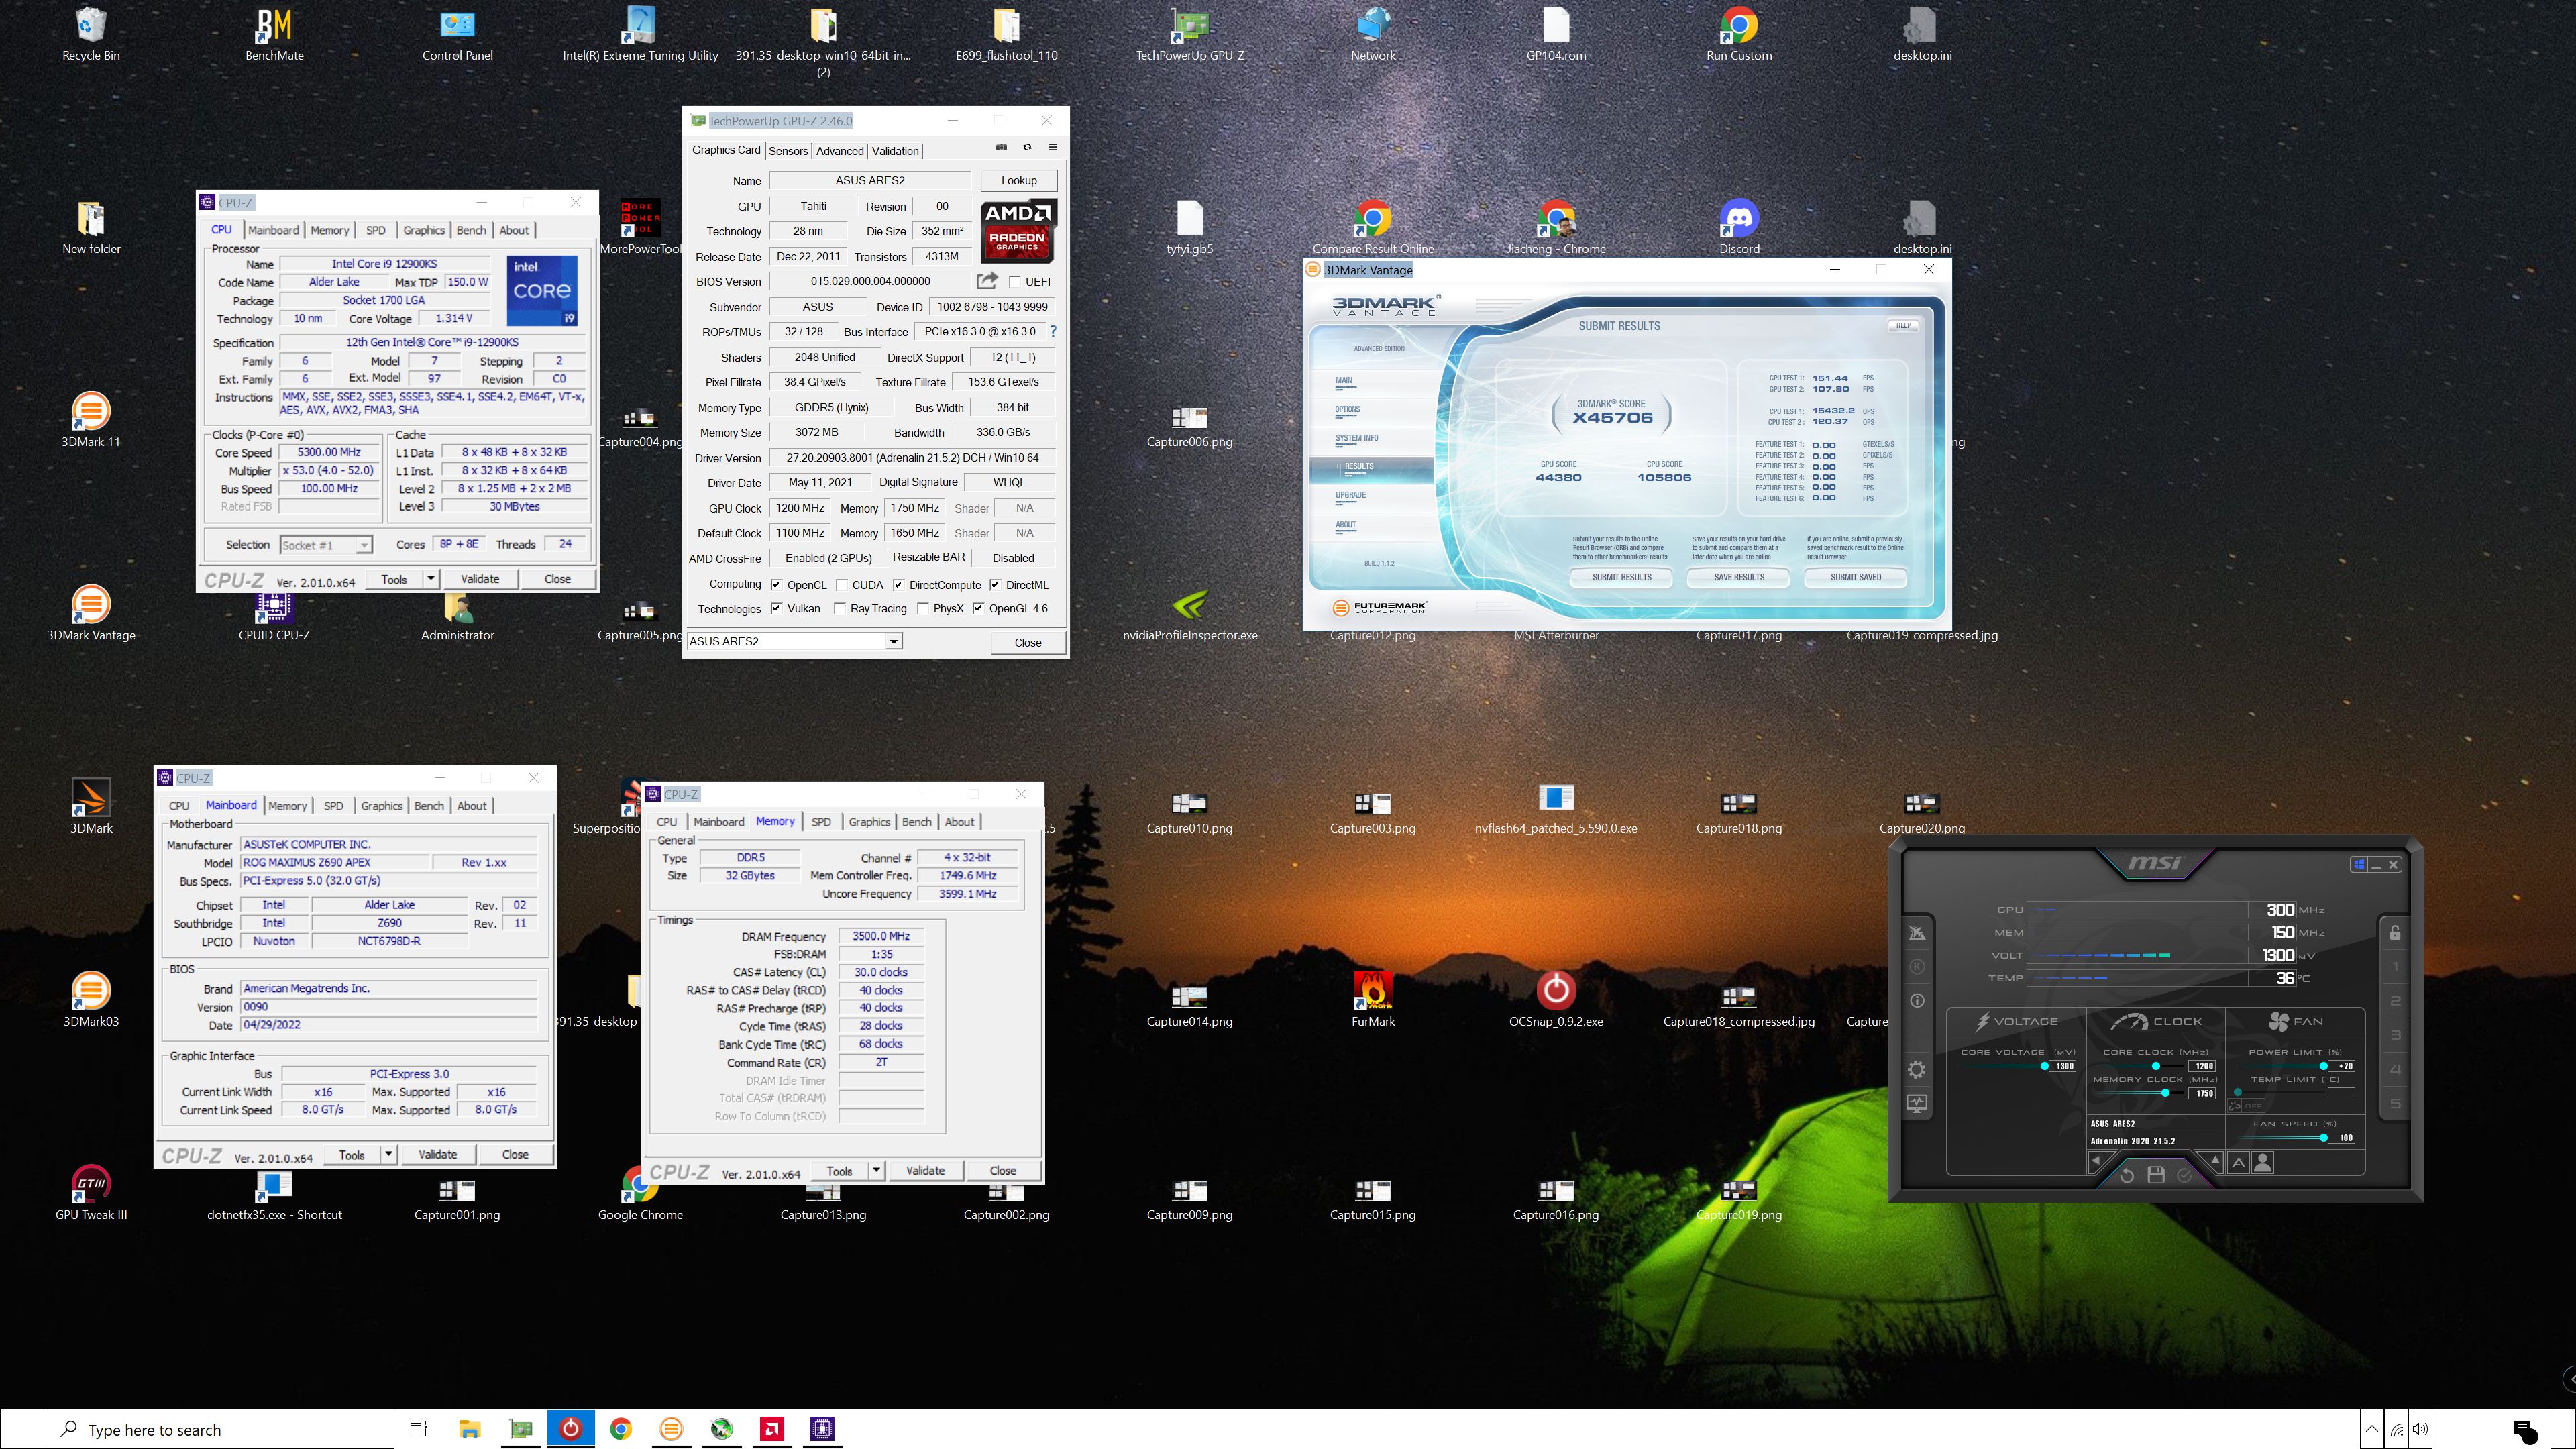Toggle the OpenCL checkbox
The image size is (2576, 1449).
(776, 585)
